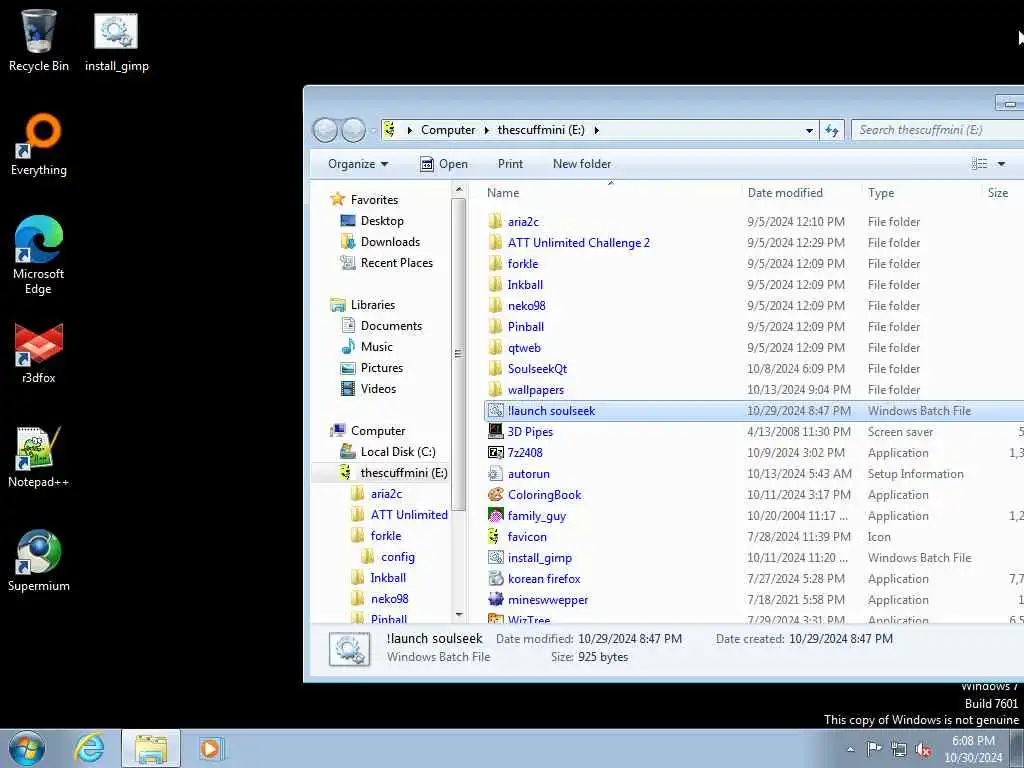Screen dimensions: 1024x768
Task: Sort by the Size column header
Action: [1002, 193]
